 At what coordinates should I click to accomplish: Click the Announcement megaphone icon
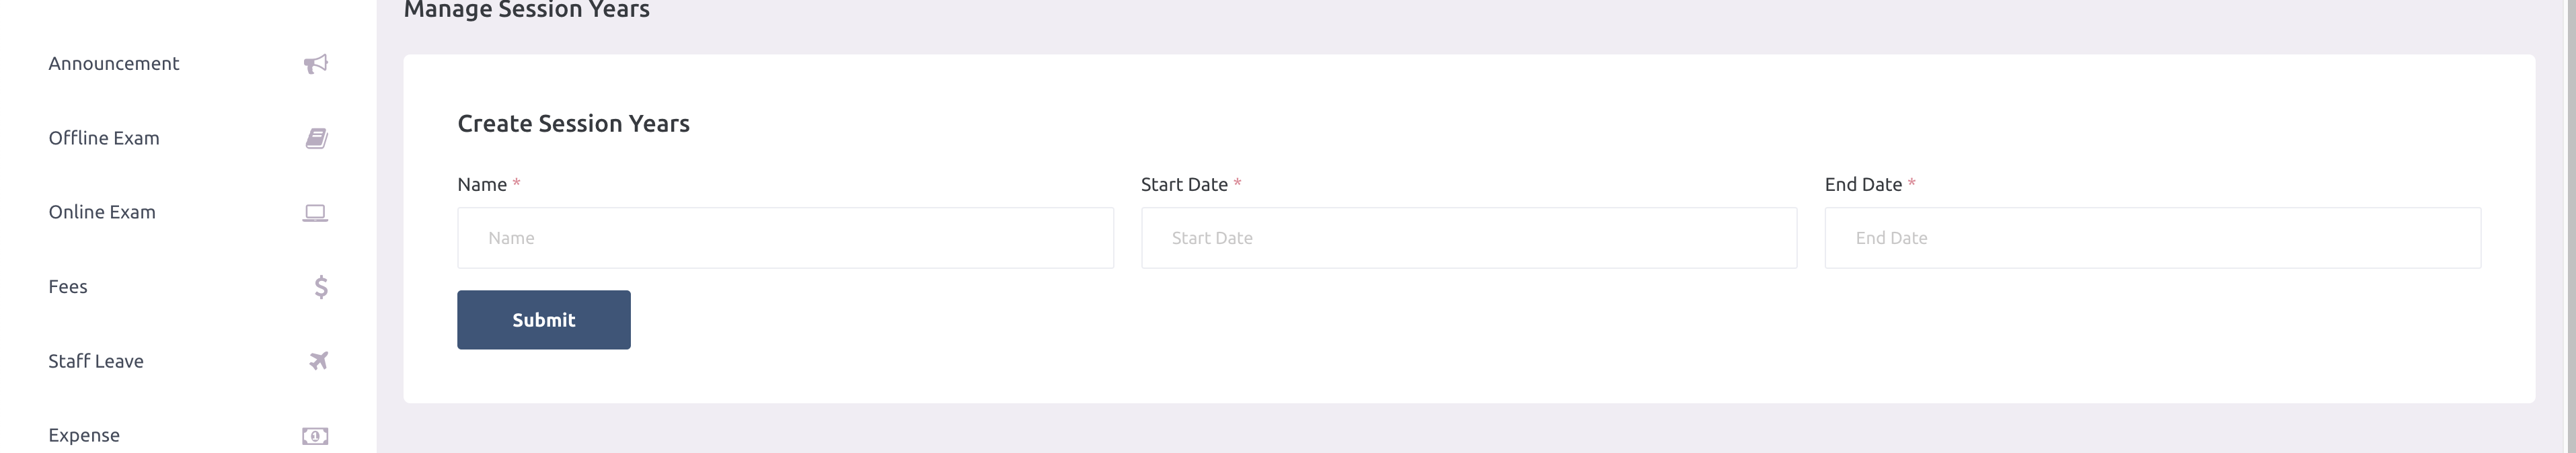(x=315, y=64)
